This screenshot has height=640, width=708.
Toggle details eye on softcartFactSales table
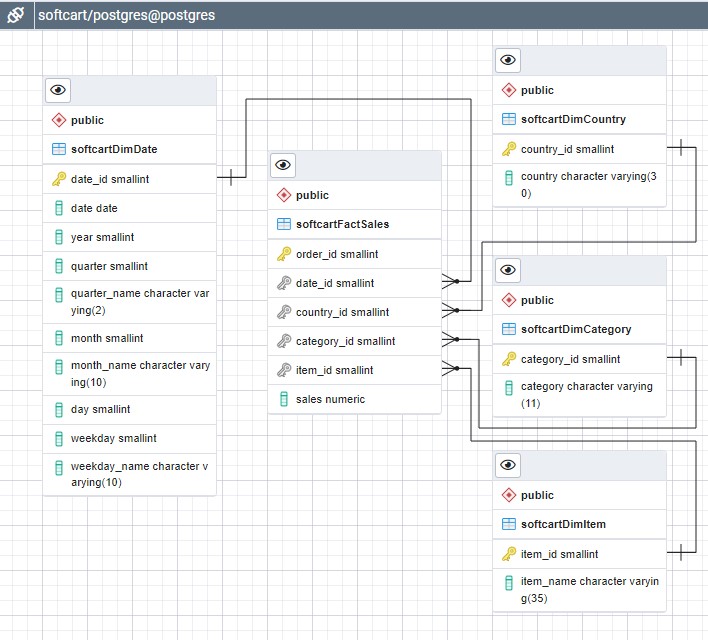tap(284, 165)
